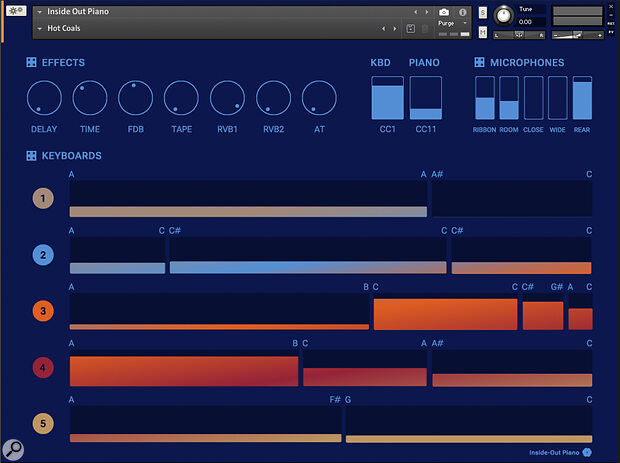Toggle the Solo (S) button

click(484, 12)
